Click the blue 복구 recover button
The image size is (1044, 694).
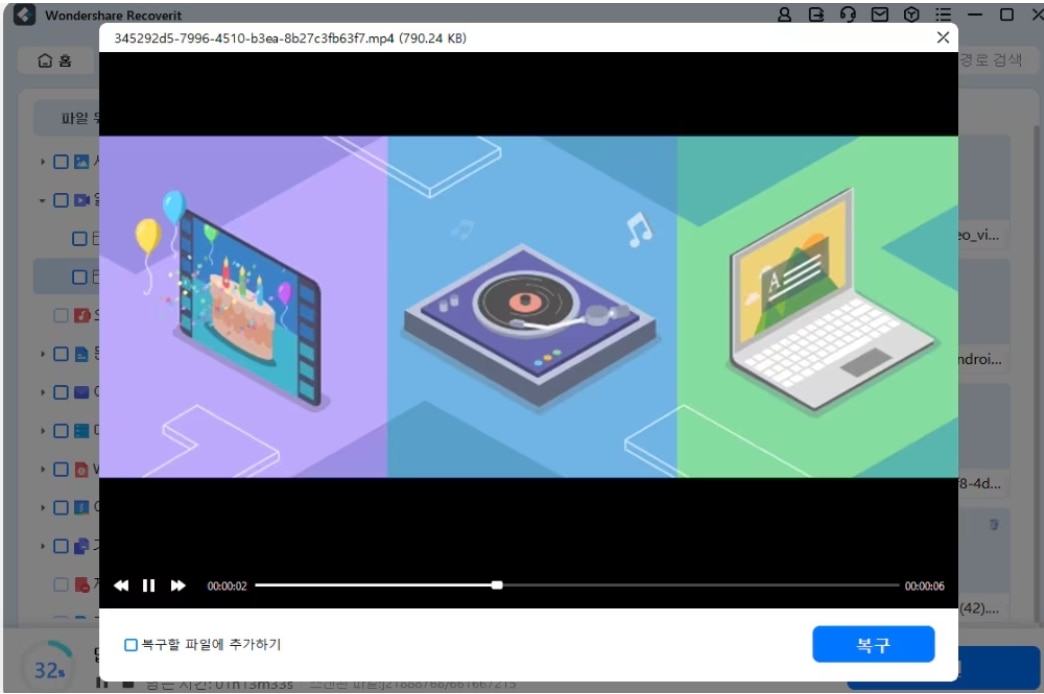(873, 644)
